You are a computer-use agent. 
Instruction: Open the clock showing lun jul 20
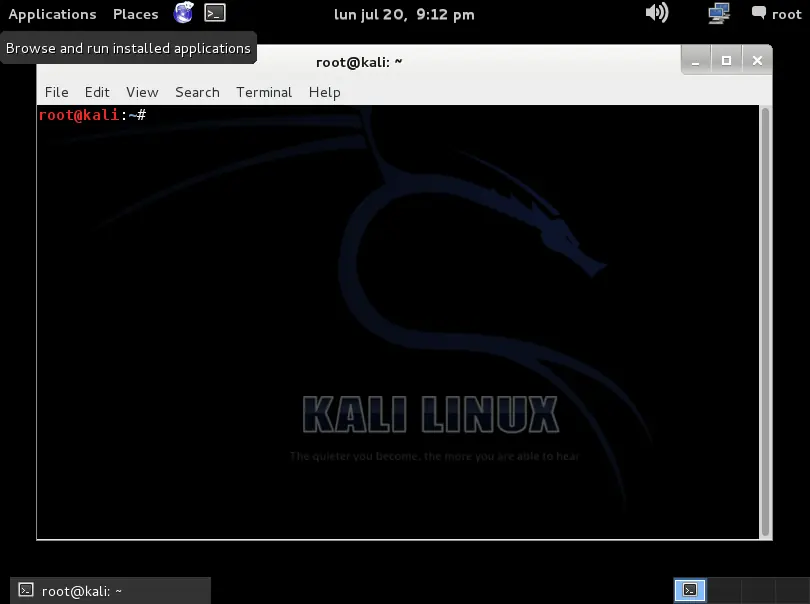pos(404,14)
